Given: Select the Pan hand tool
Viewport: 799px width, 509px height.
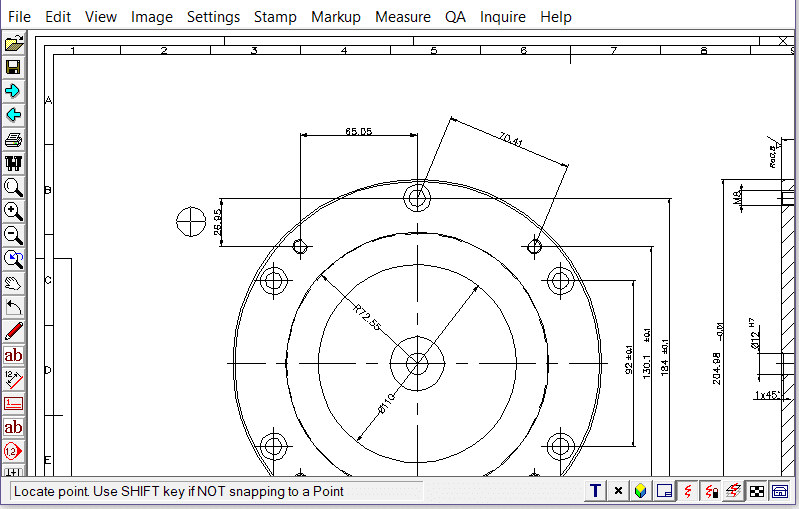Looking at the screenshot, I should point(13,283).
